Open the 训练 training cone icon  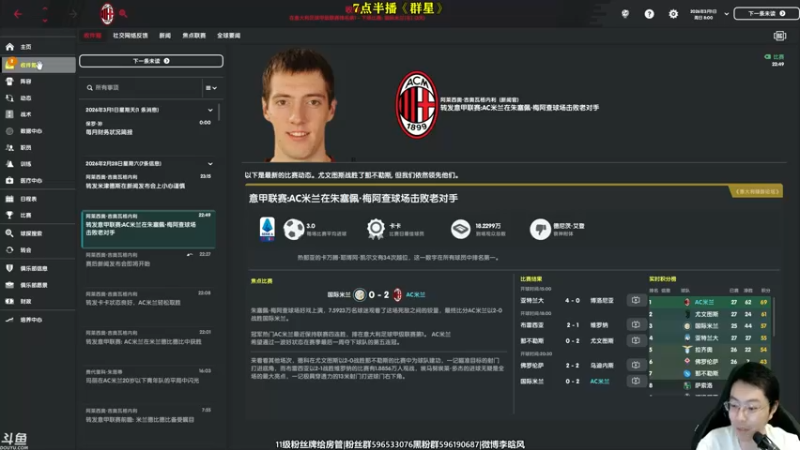[10, 164]
